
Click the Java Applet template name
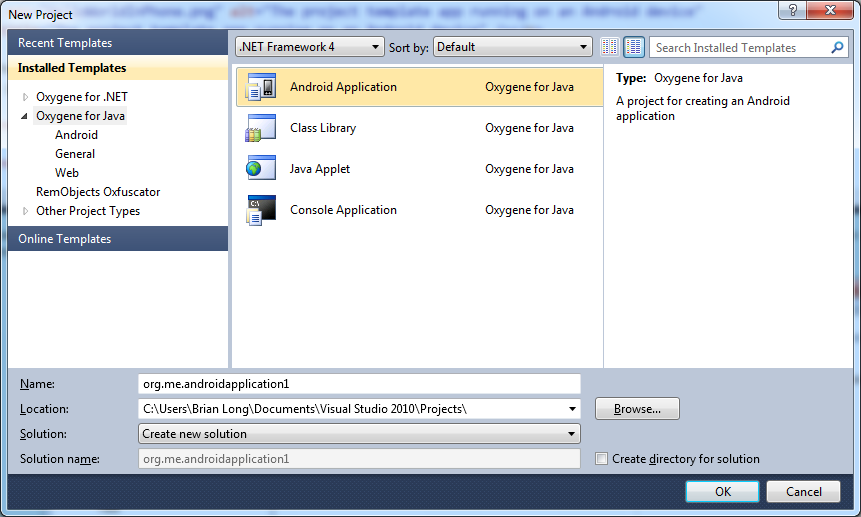pos(320,169)
